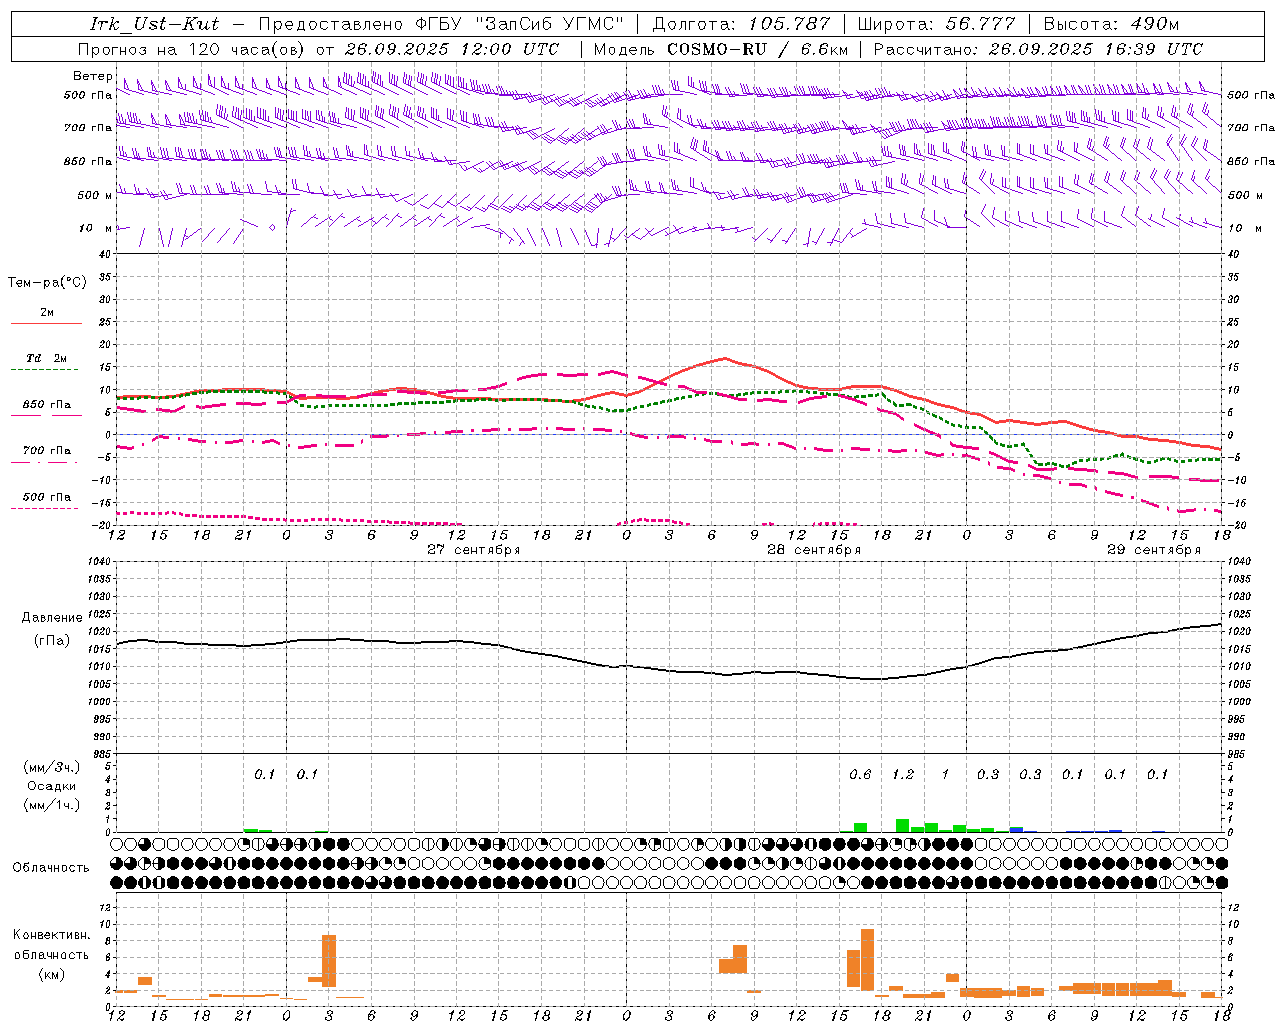Click the '(мм/3ч.)' precipitation unit label
Image resolution: width=1280 pixels, height=1024 pixels.
52,767
